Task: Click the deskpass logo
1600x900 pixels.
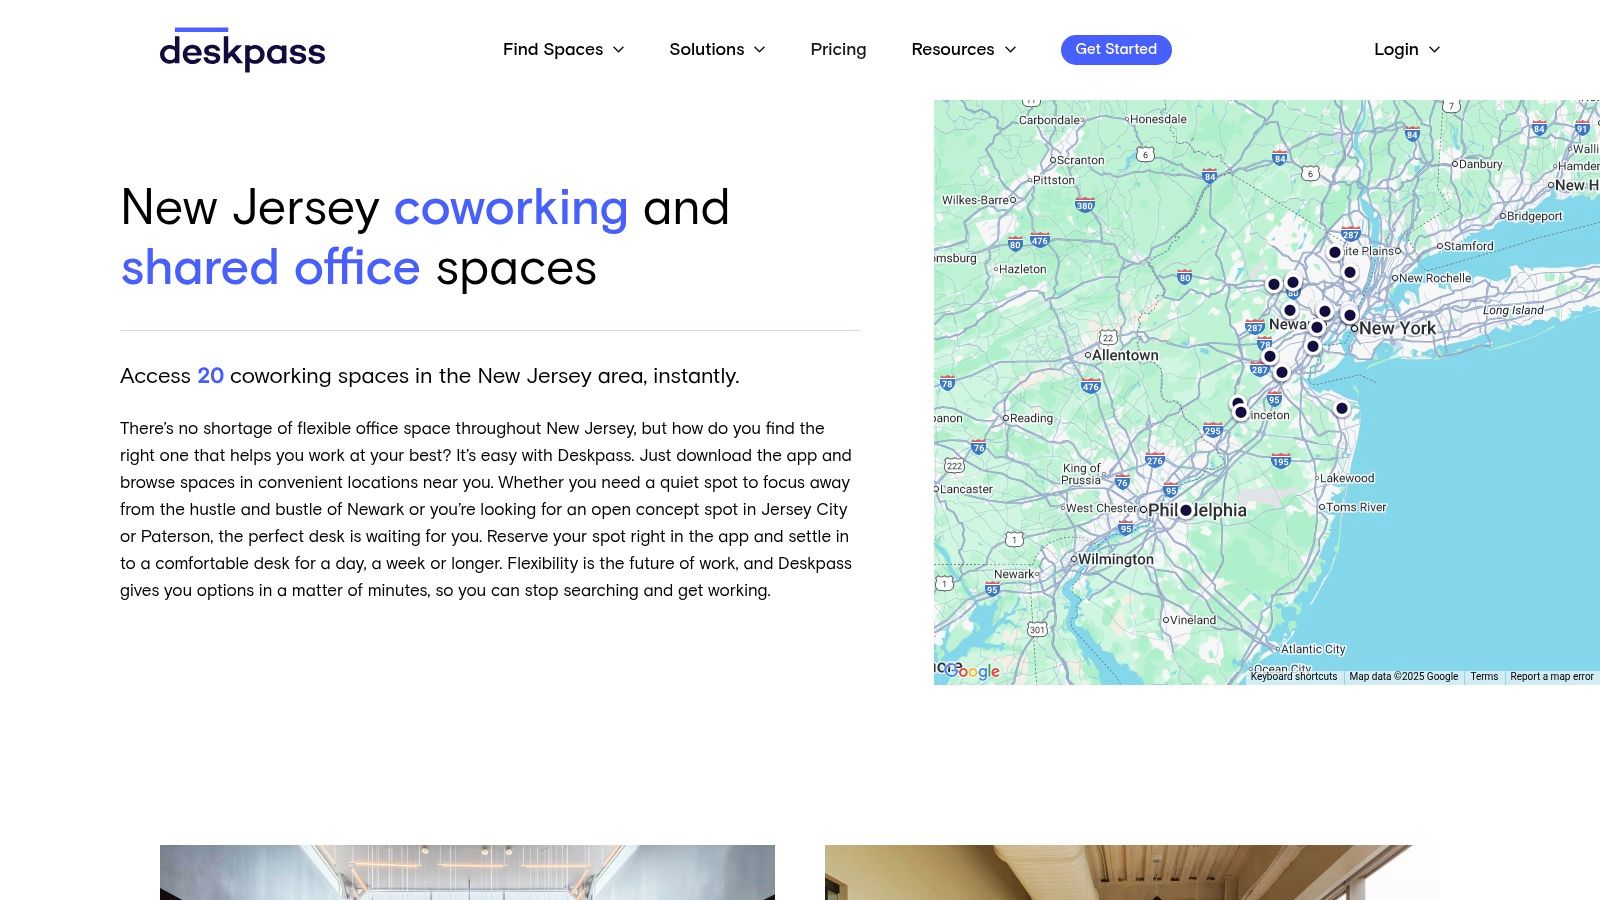Action: tap(242, 50)
